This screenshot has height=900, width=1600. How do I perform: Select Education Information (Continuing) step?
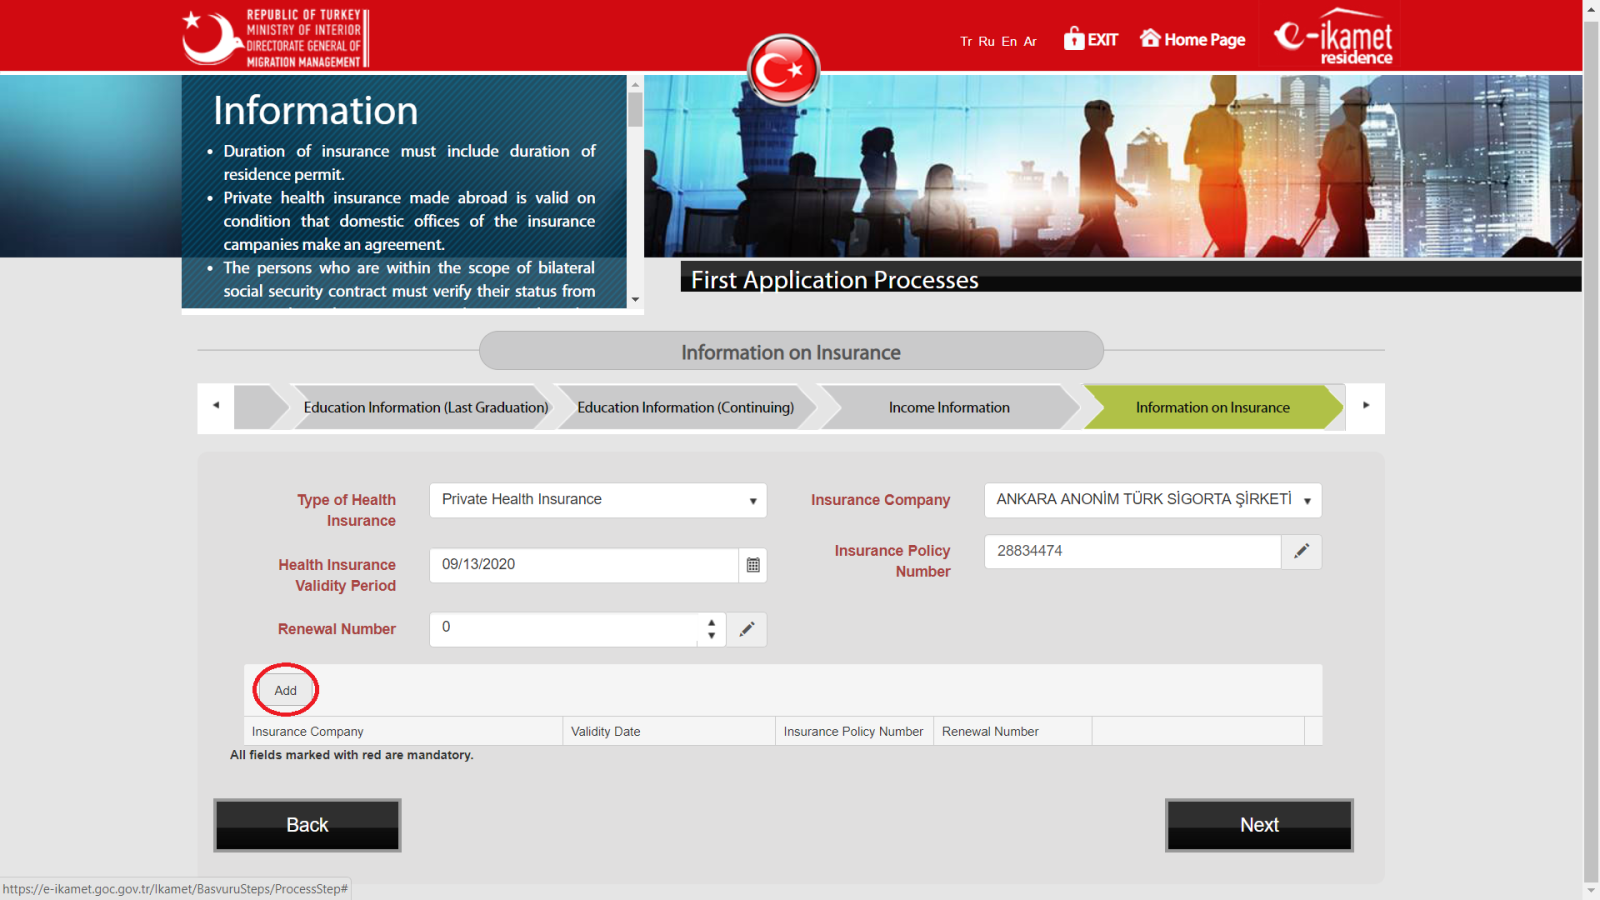[x=685, y=408]
